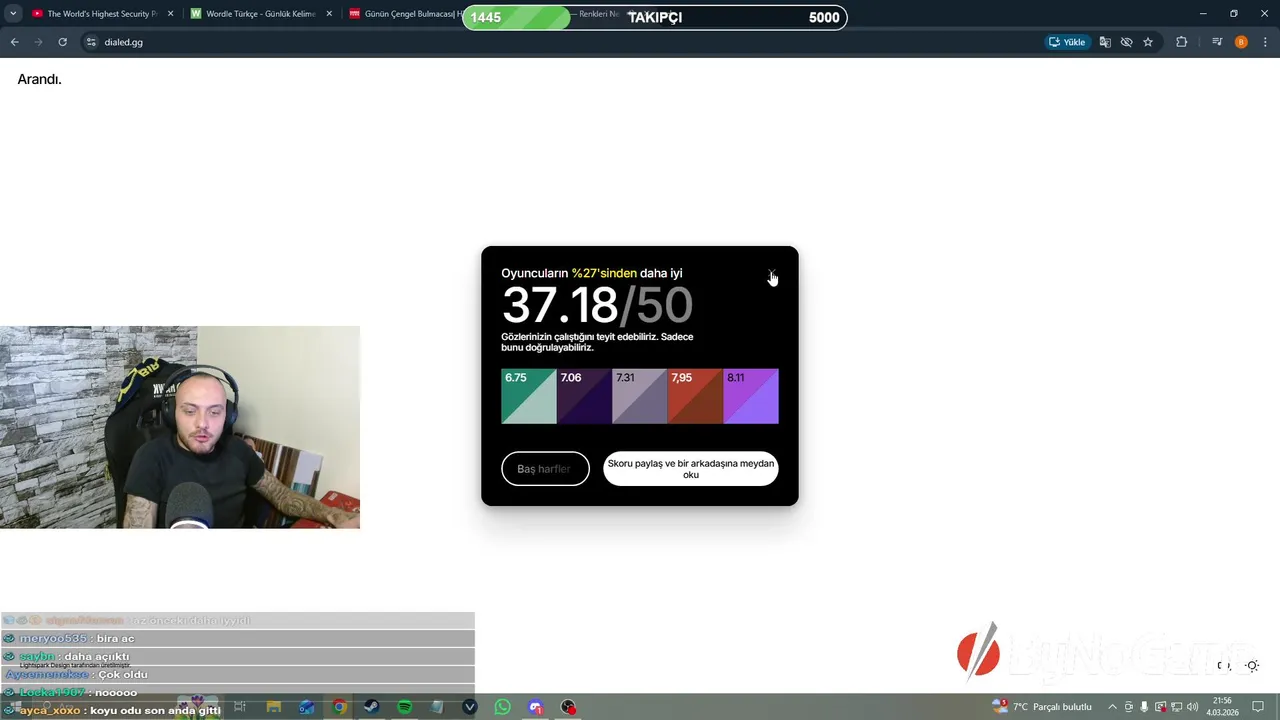Open the volume tray icon
The width and height of the screenshot is (1280, 720).
(x=1193, y=707)
